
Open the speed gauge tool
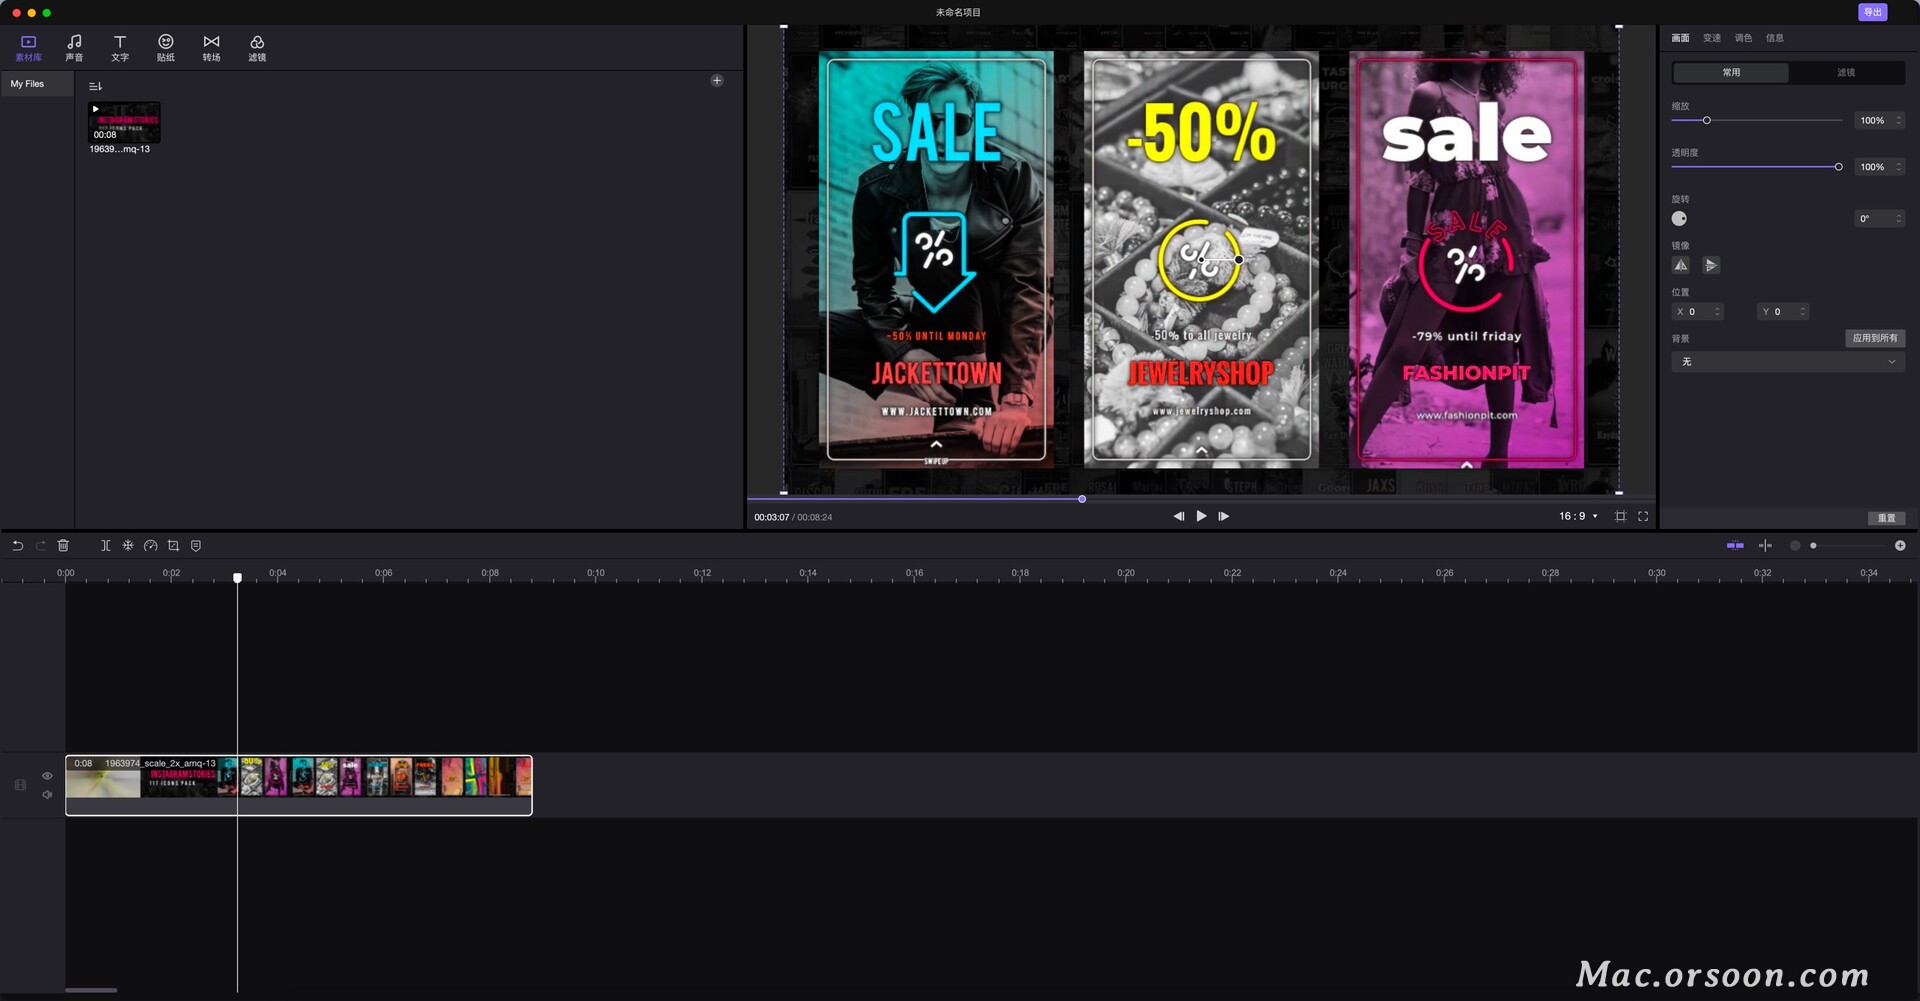coord(151,546)
